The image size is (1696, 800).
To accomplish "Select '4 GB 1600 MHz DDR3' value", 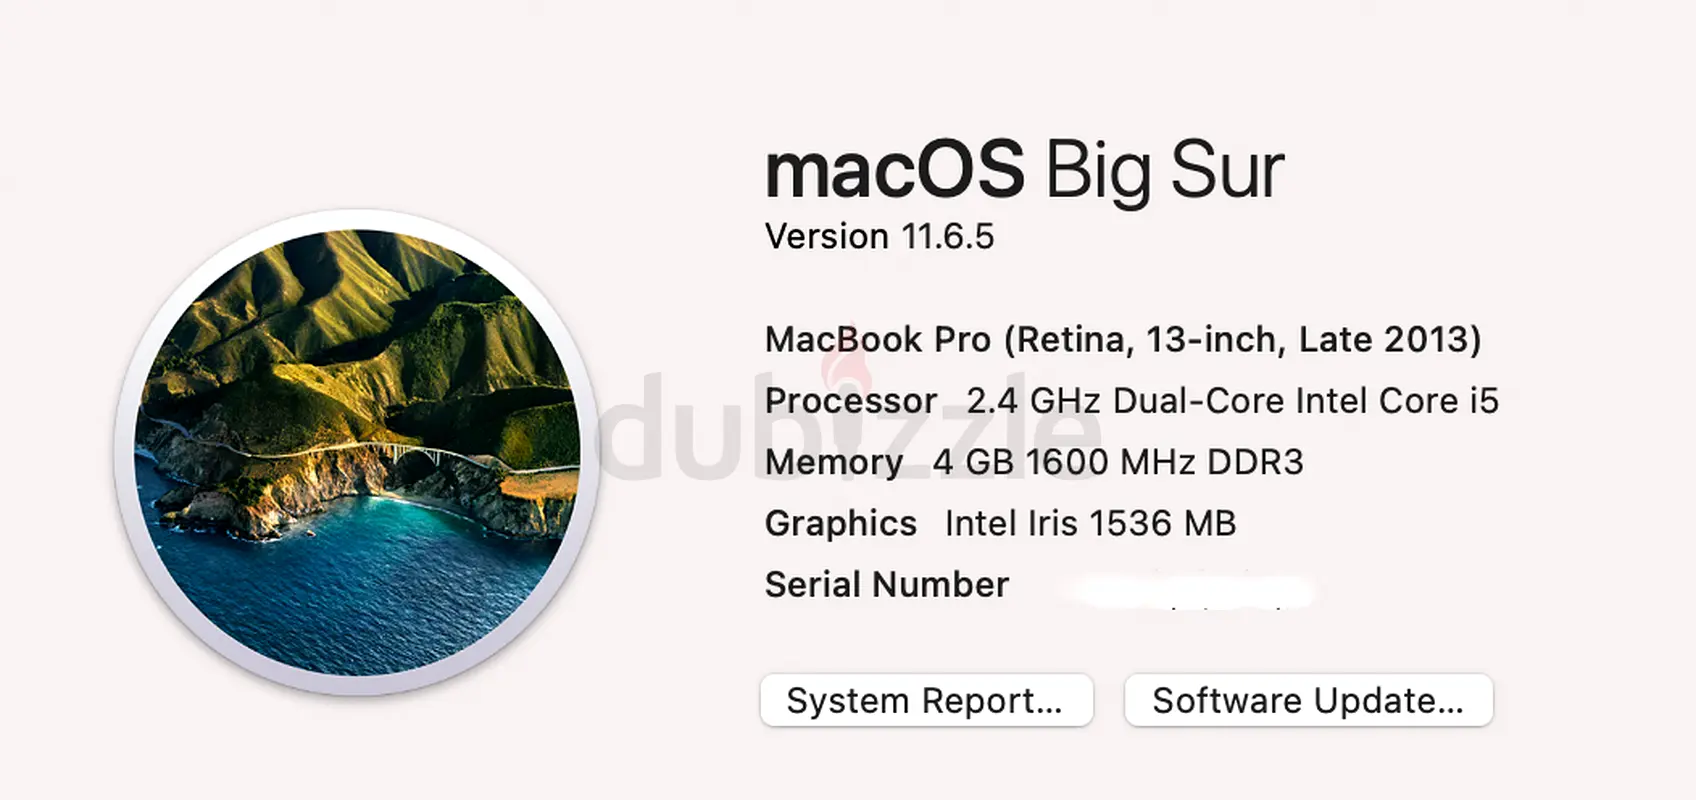I will point(1117,462).
